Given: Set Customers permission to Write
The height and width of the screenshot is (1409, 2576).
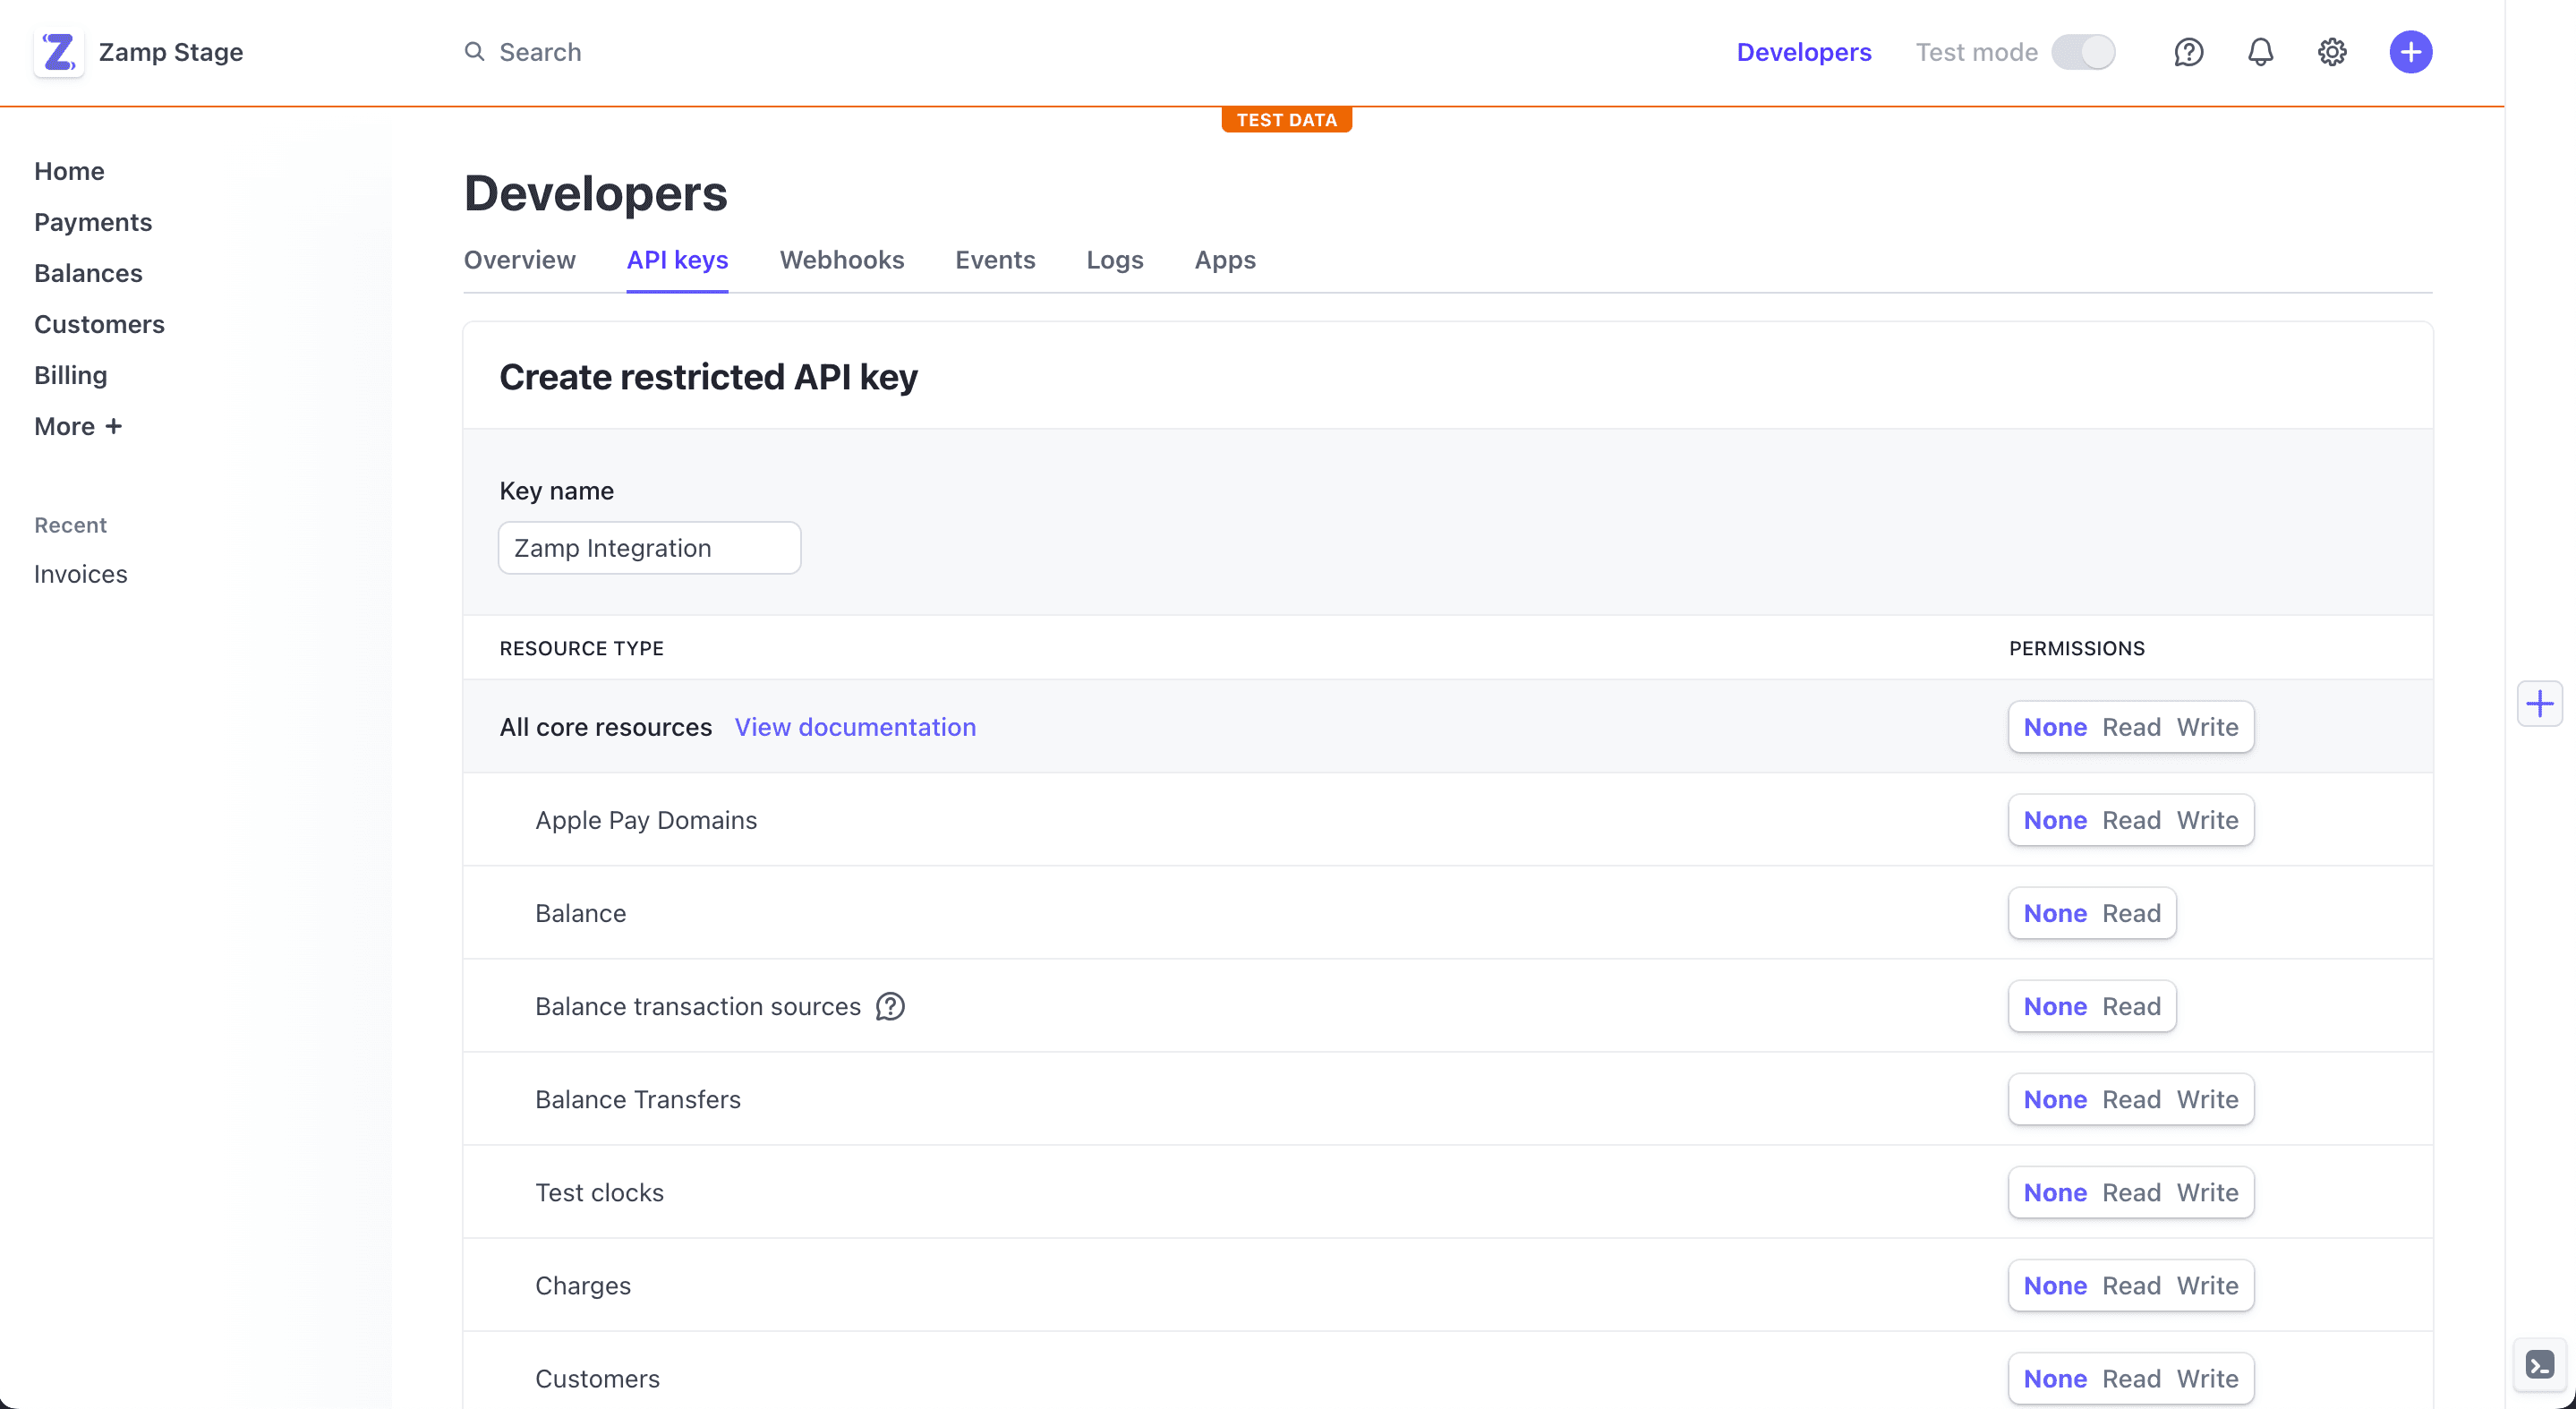Looking at the screenshot, I should click(x=2207, y=1378).
